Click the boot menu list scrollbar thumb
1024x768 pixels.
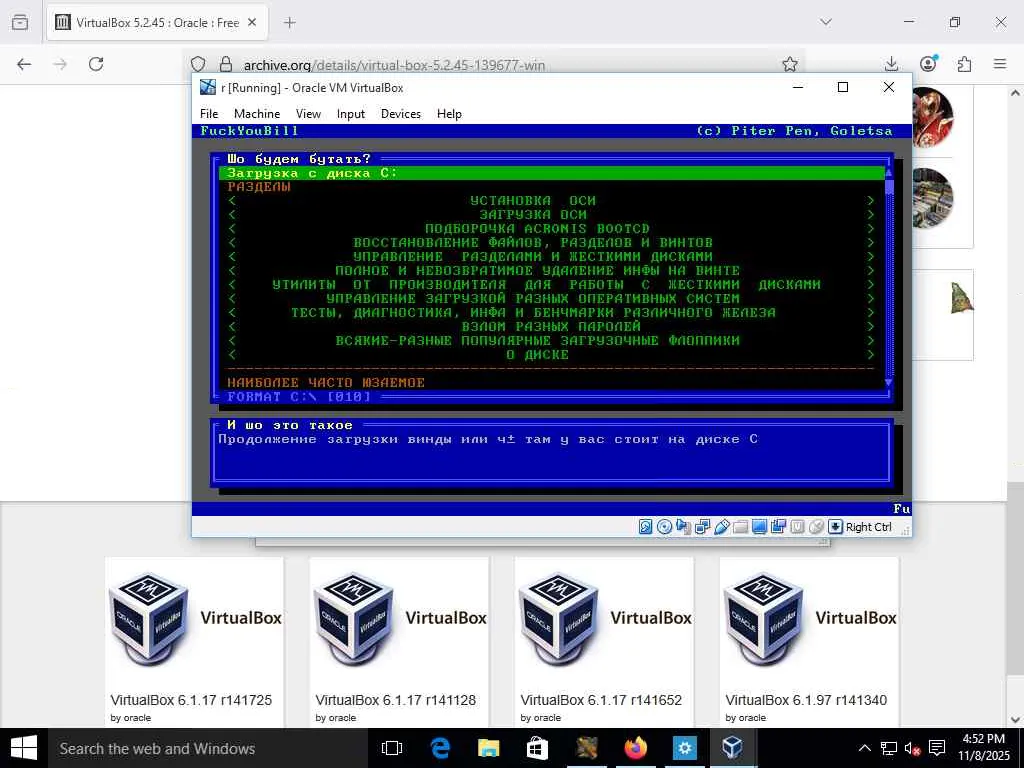click(x=888, y=186)
